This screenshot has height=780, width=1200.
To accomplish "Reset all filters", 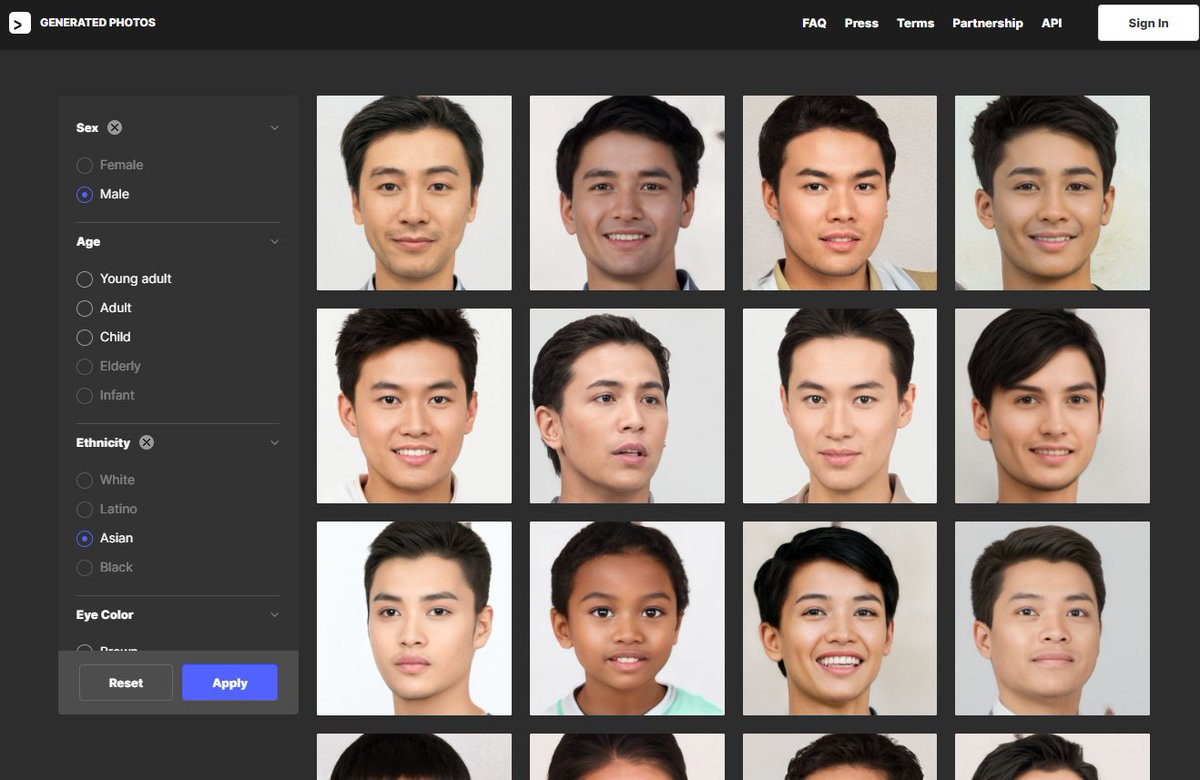I will coord(126,683).
